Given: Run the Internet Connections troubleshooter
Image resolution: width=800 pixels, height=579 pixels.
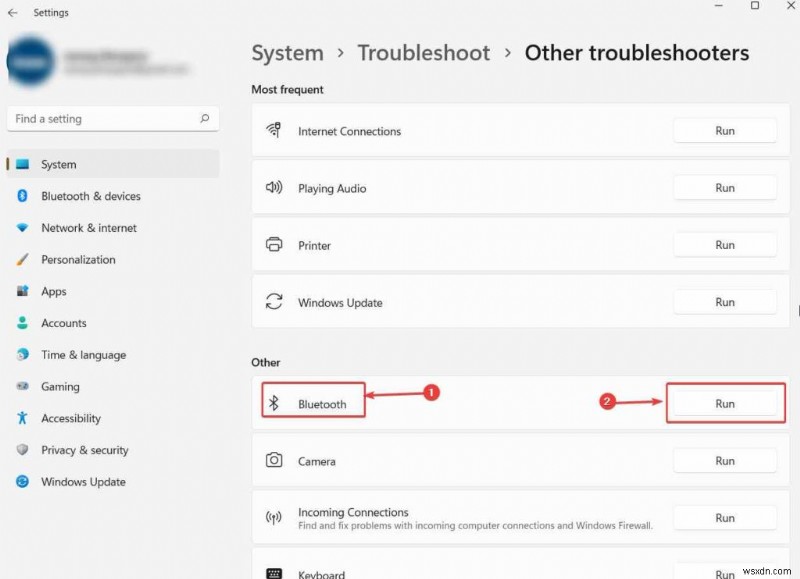Looking at the screenshot, I should pyautogui.click(x=724, y=131).
